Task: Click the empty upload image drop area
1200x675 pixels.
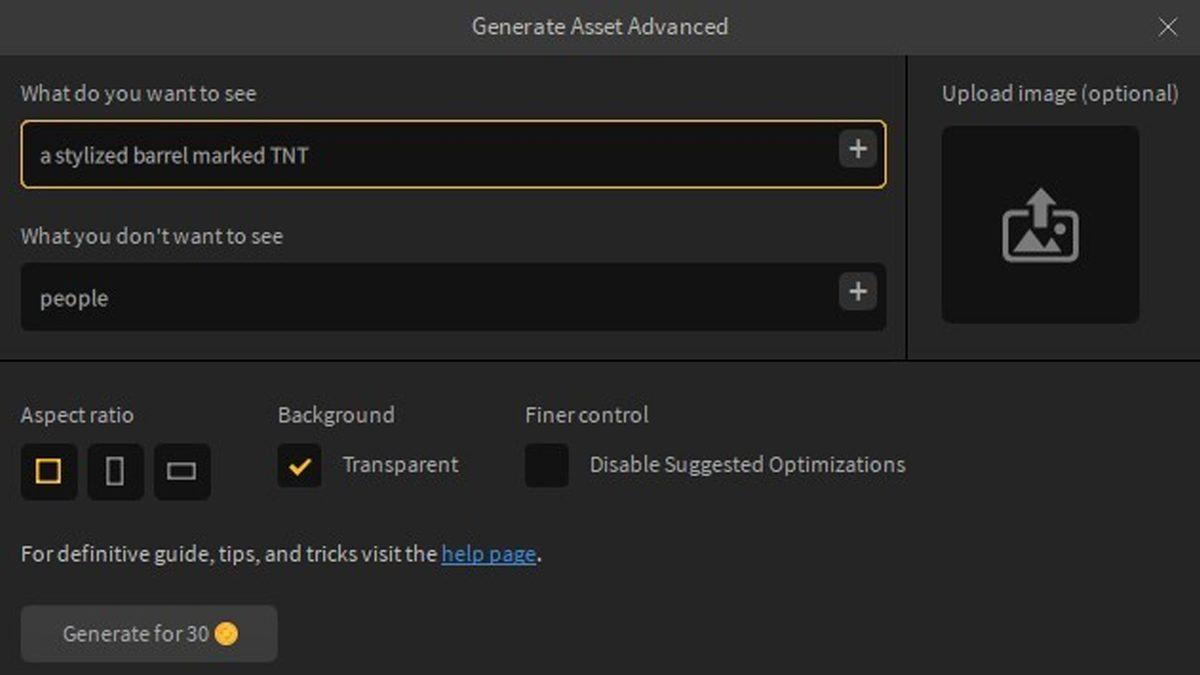Action: [1040, 290]
